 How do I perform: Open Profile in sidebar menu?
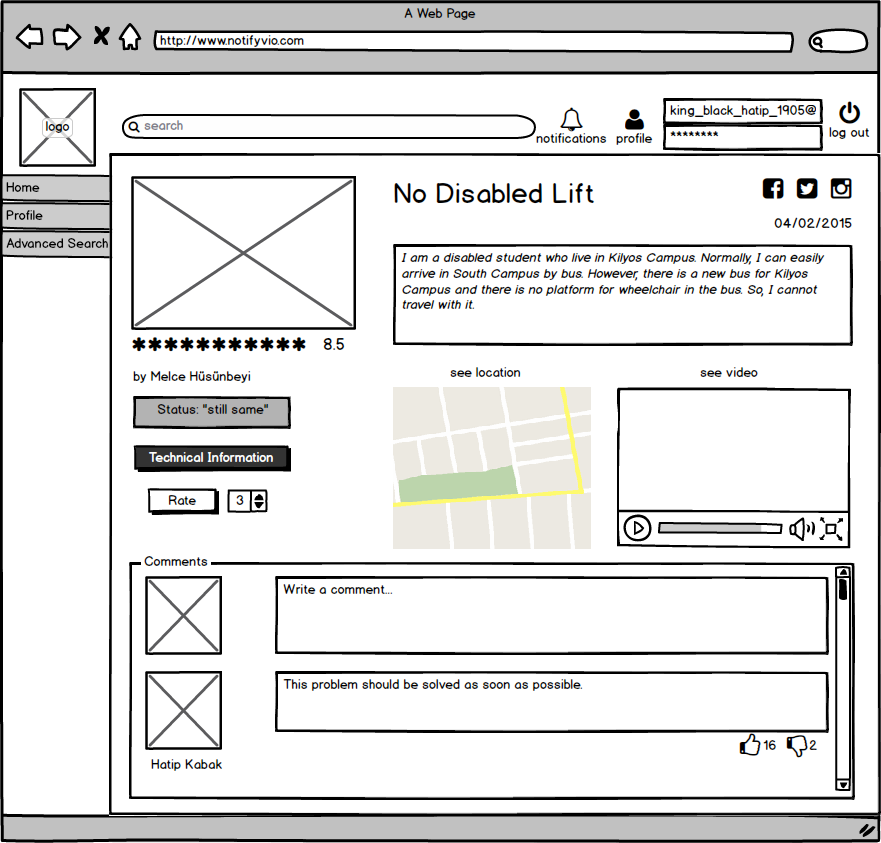[56, 216]
